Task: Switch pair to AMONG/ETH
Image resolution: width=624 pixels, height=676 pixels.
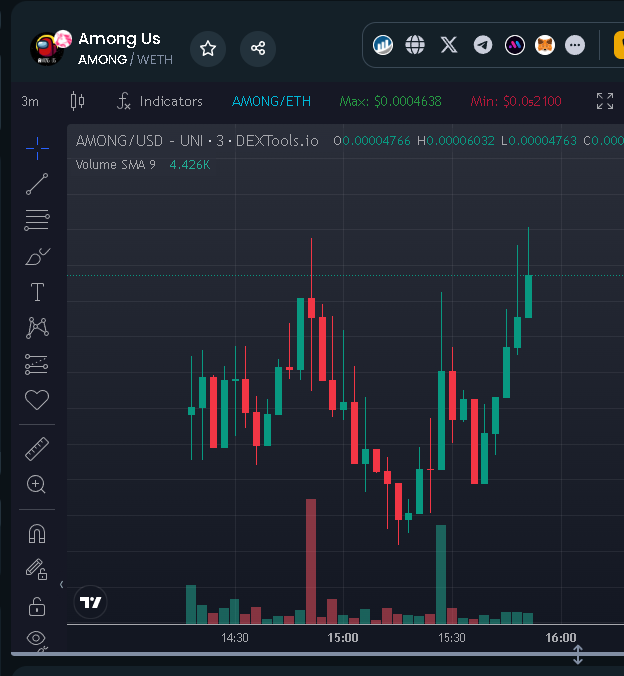Action: tap(271, 101)
